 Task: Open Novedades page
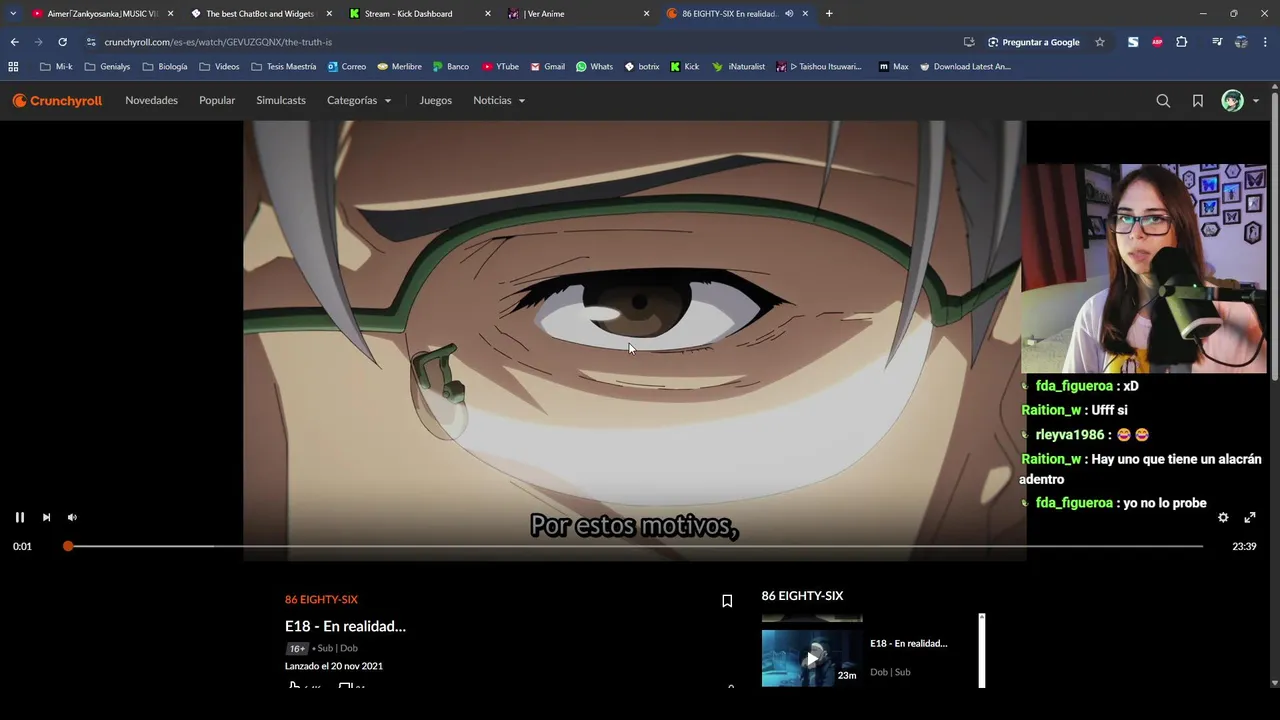151,100
